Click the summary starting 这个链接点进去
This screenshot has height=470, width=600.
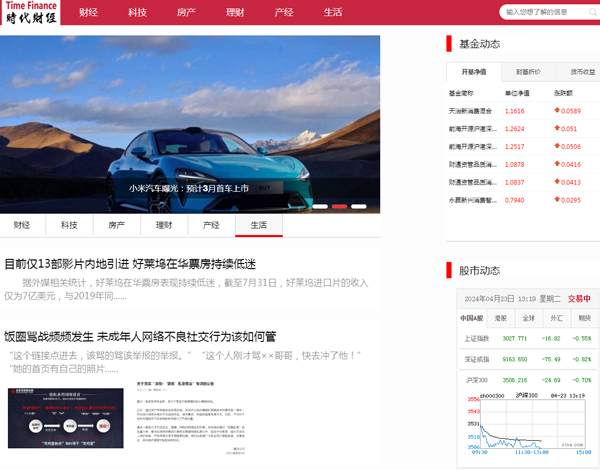185,362
